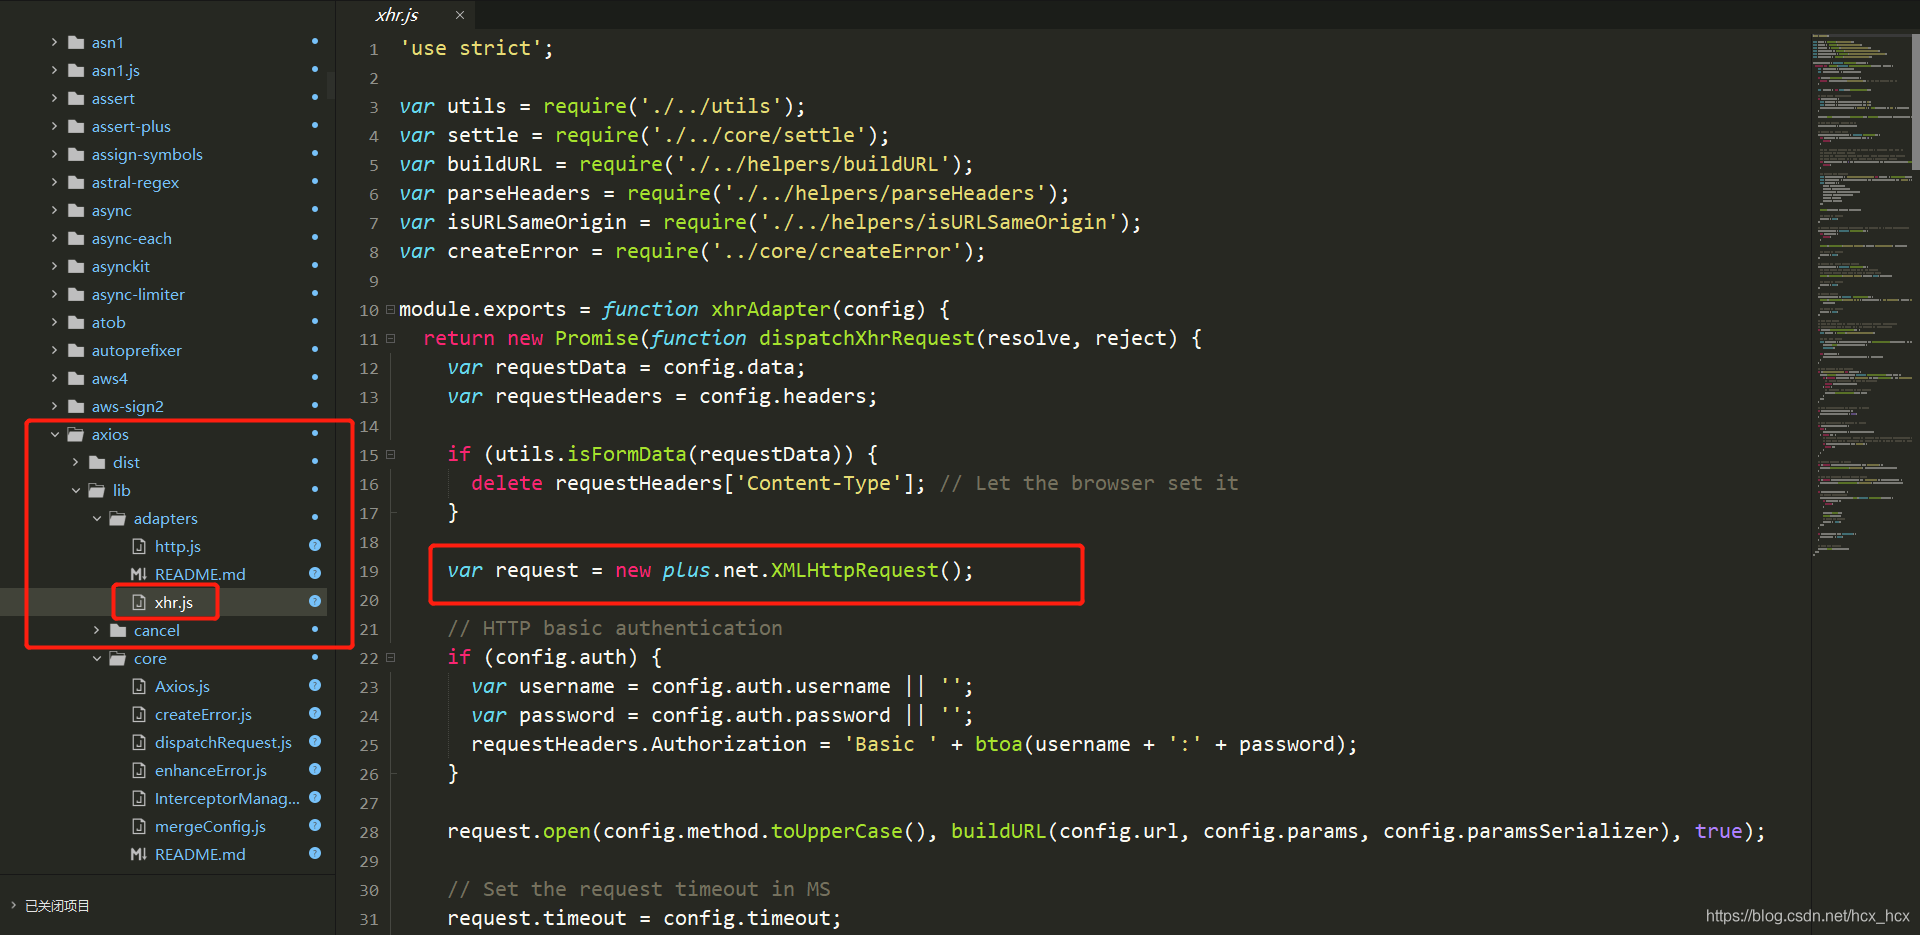Screen dimensions: 1920x935
Task: Fold the module.exports function at line 10
Action: coord(391,309)
